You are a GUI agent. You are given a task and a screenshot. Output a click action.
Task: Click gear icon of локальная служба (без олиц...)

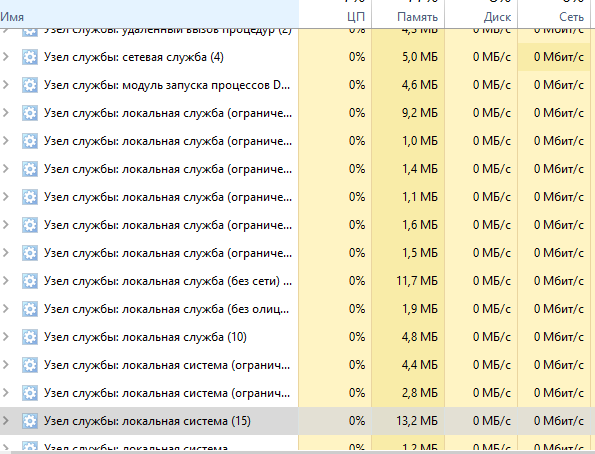pos(30,309)
